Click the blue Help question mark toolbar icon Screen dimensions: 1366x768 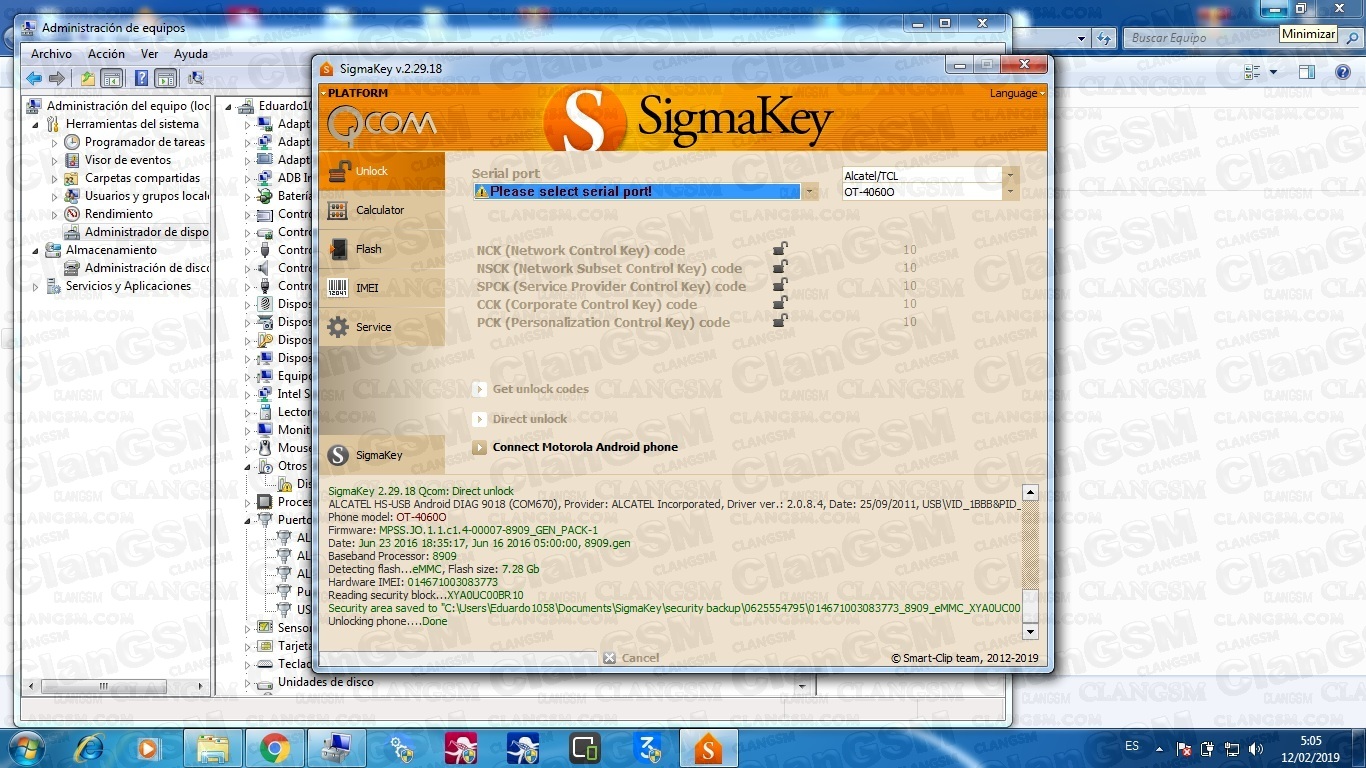[x=142, y=78]
